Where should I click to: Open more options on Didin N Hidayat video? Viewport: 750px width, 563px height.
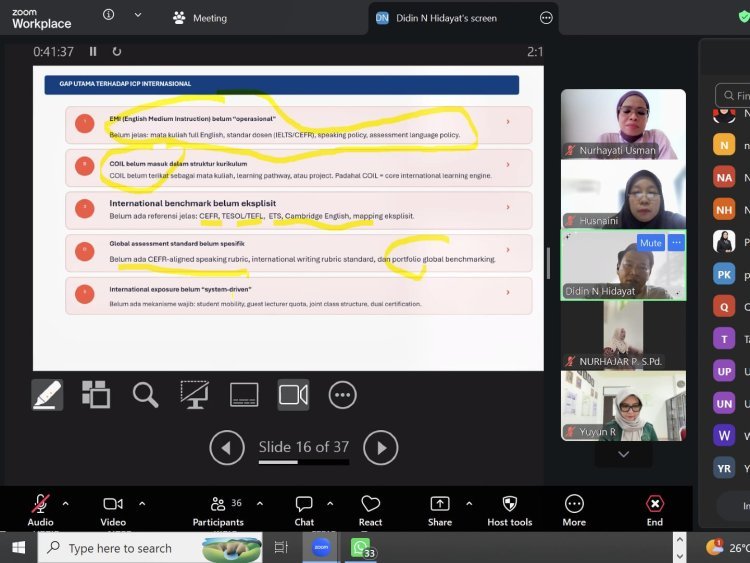676,243
